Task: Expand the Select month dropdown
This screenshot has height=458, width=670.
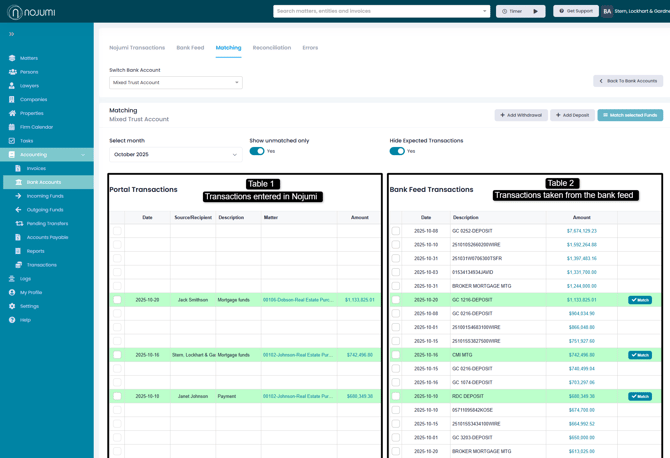Action: (175, 155)
